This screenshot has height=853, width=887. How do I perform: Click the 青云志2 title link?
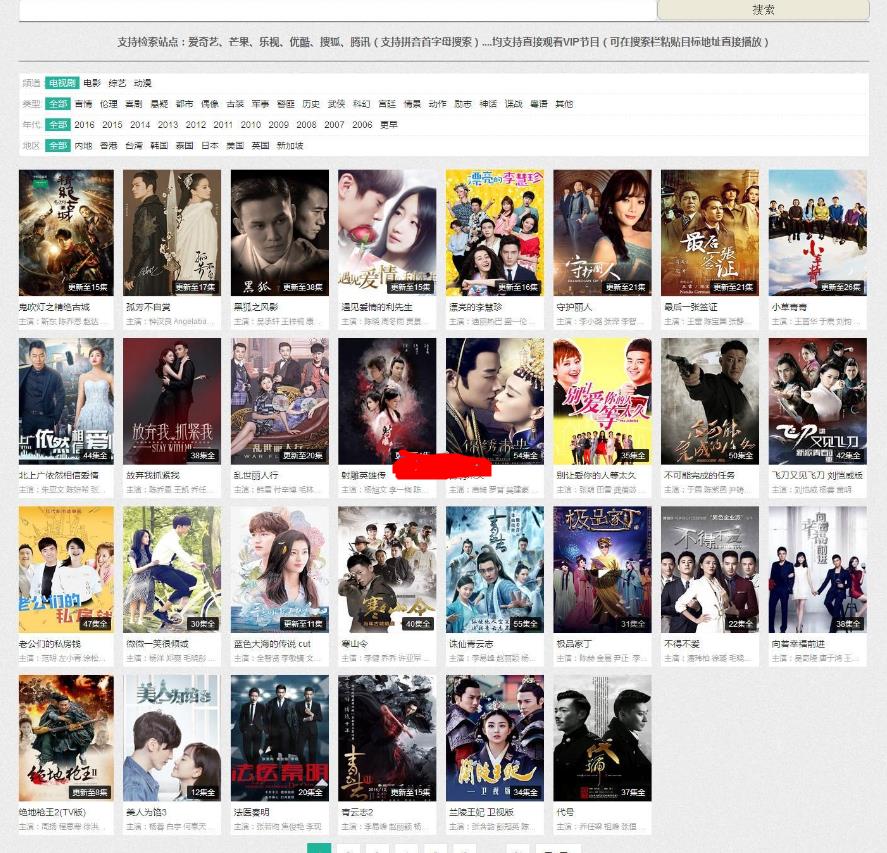click(x=358, y=812)
